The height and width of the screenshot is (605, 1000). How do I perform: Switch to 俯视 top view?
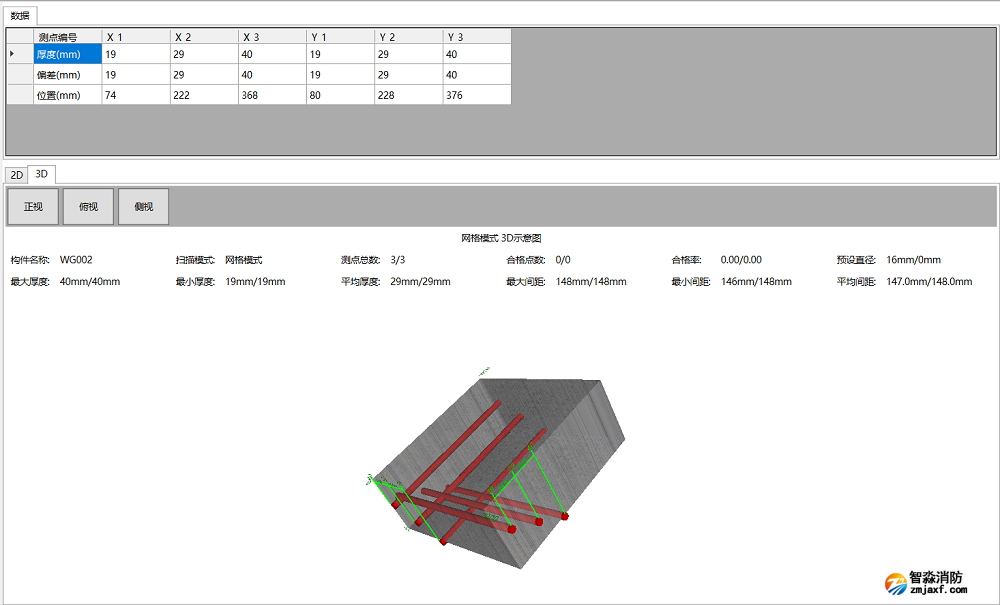(x=88, y=206)
